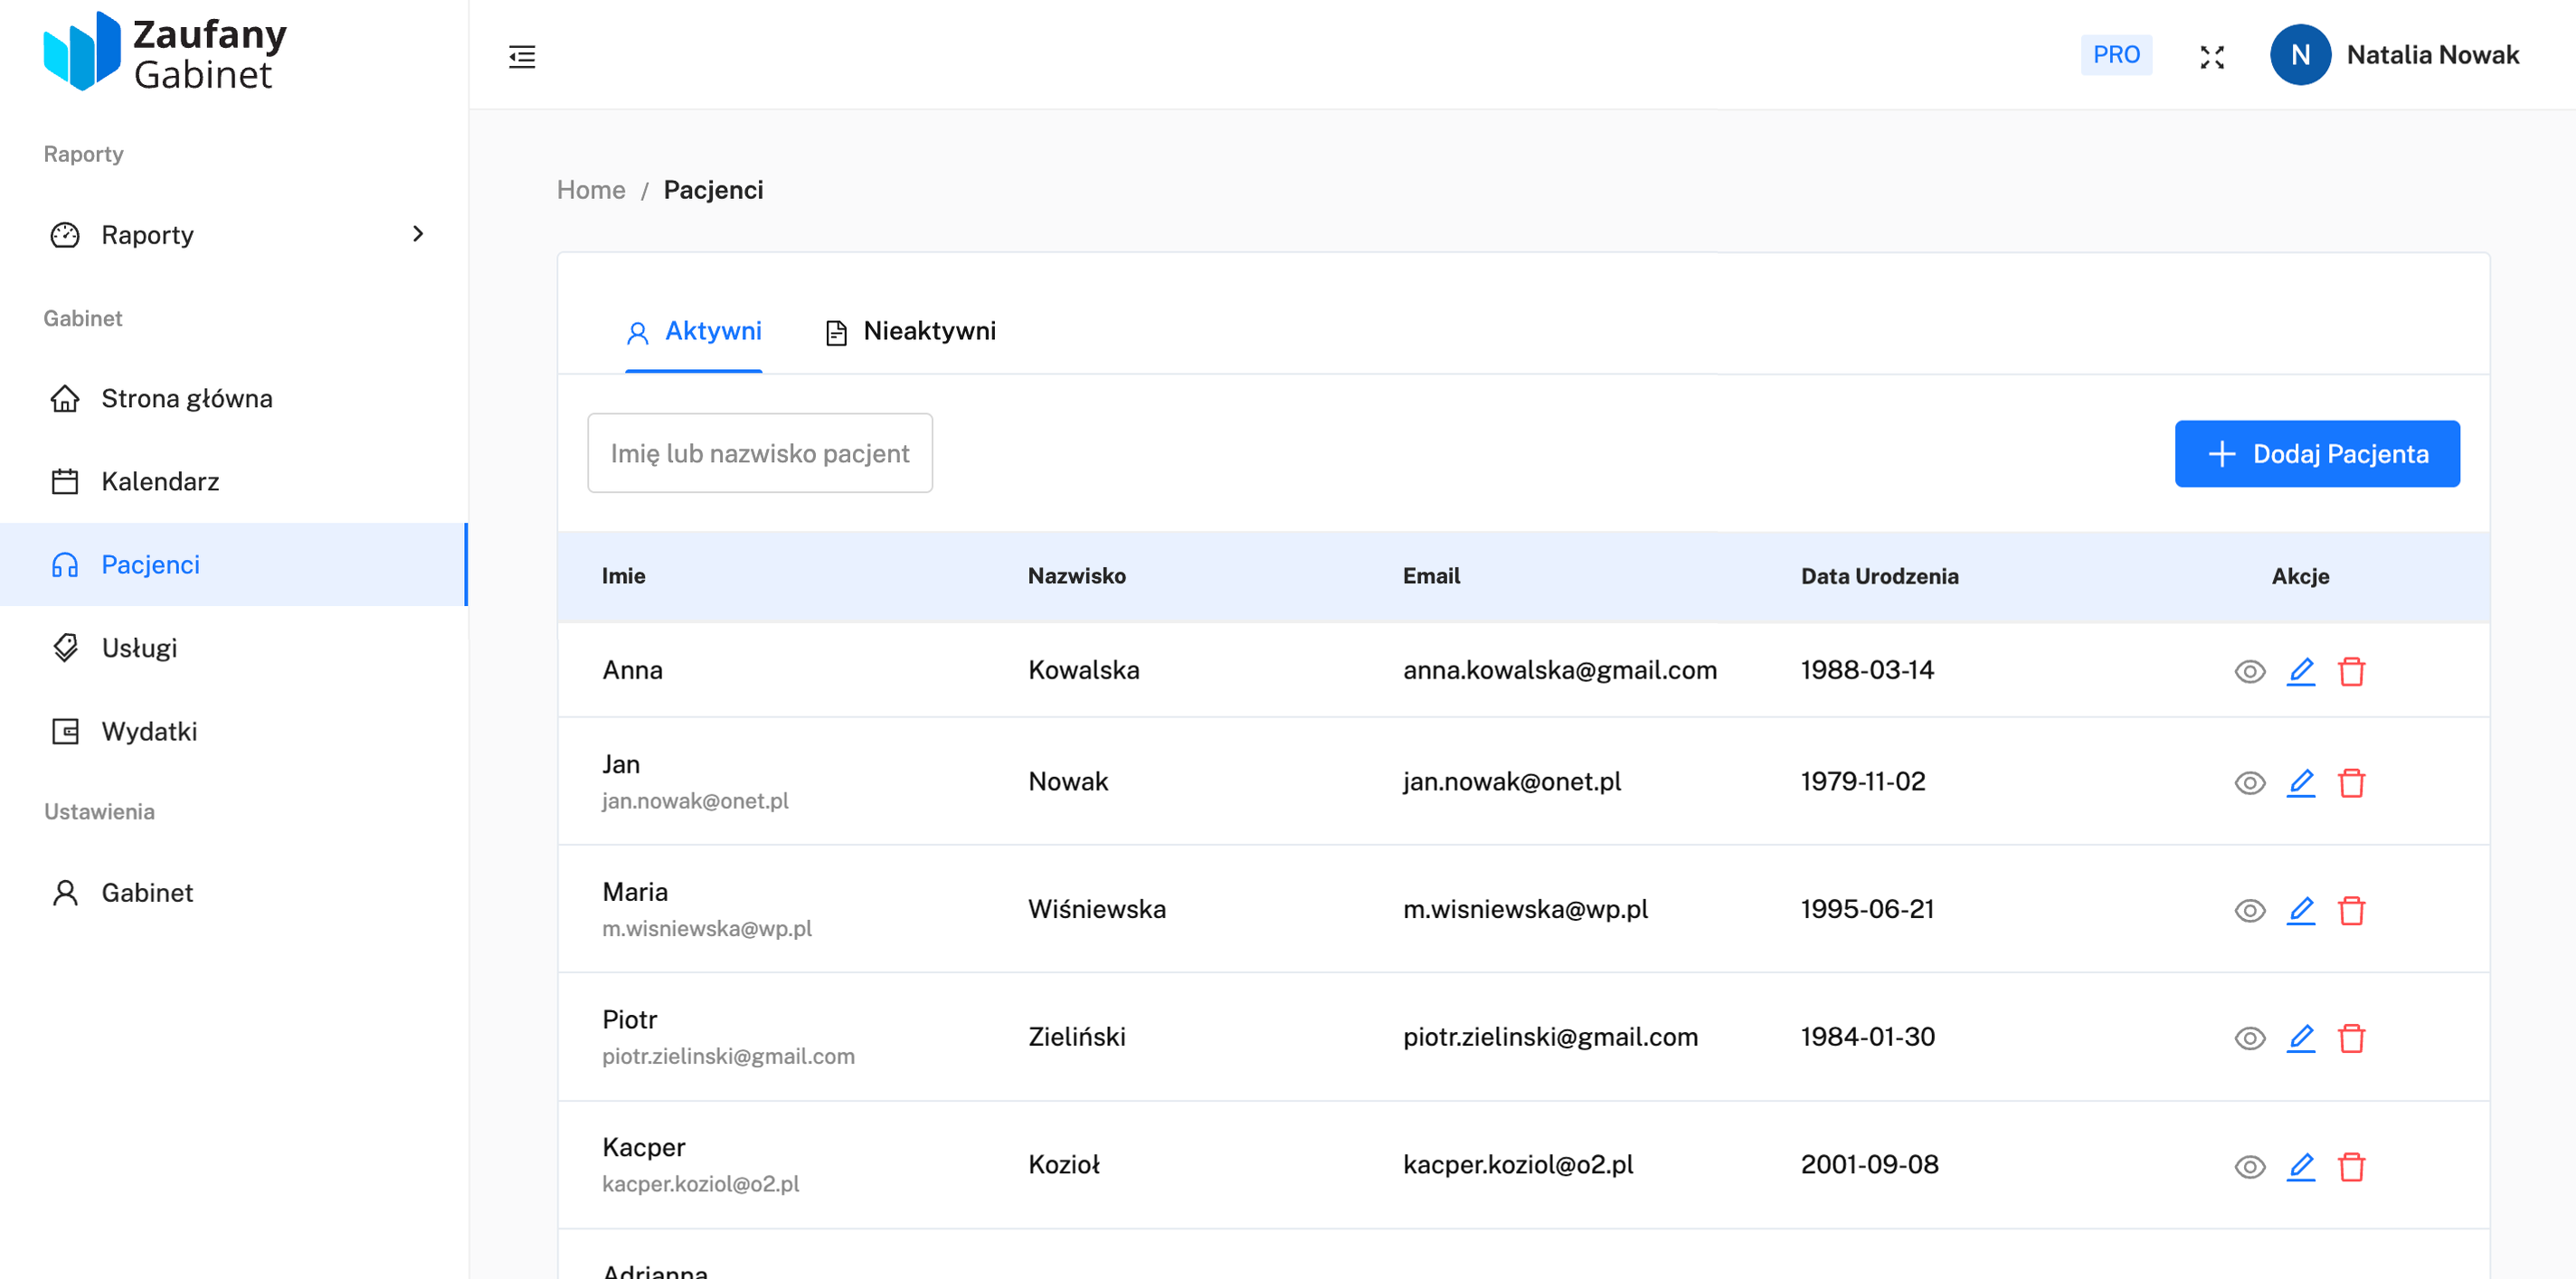Open Kalendarz from the sidebar

(234, 482)
